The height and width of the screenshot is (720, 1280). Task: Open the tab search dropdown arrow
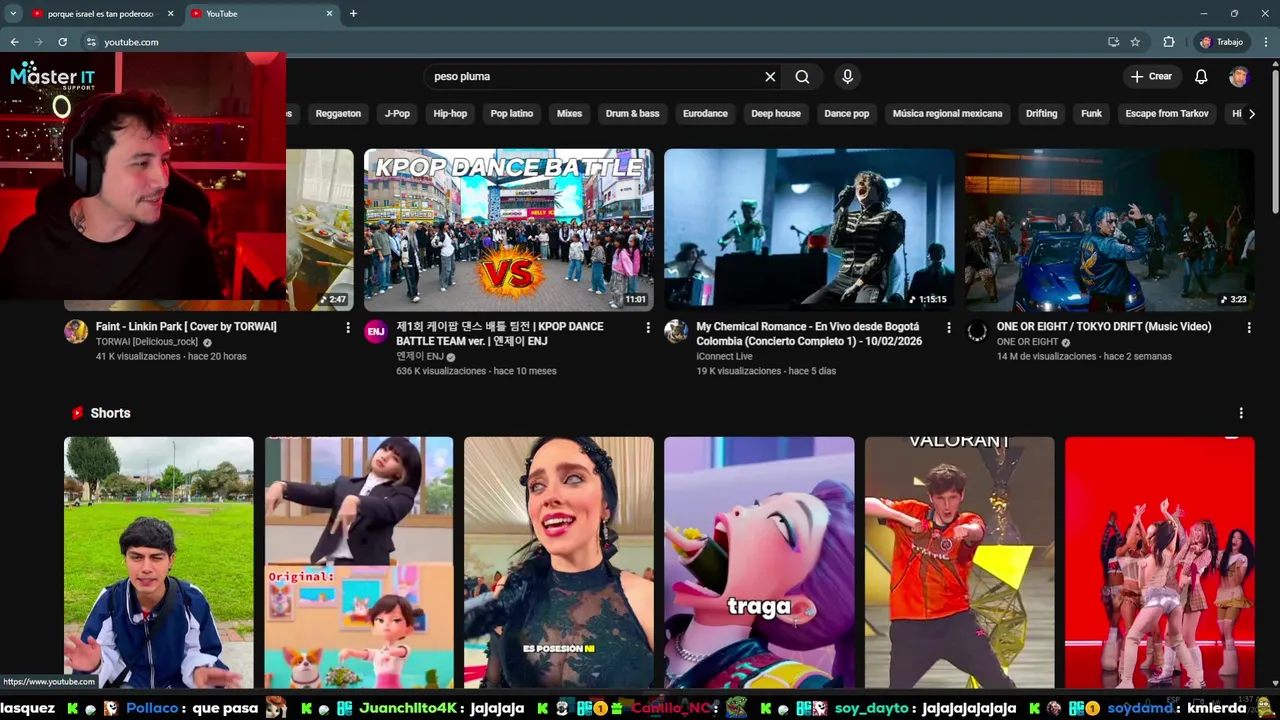tap(13, 13)
